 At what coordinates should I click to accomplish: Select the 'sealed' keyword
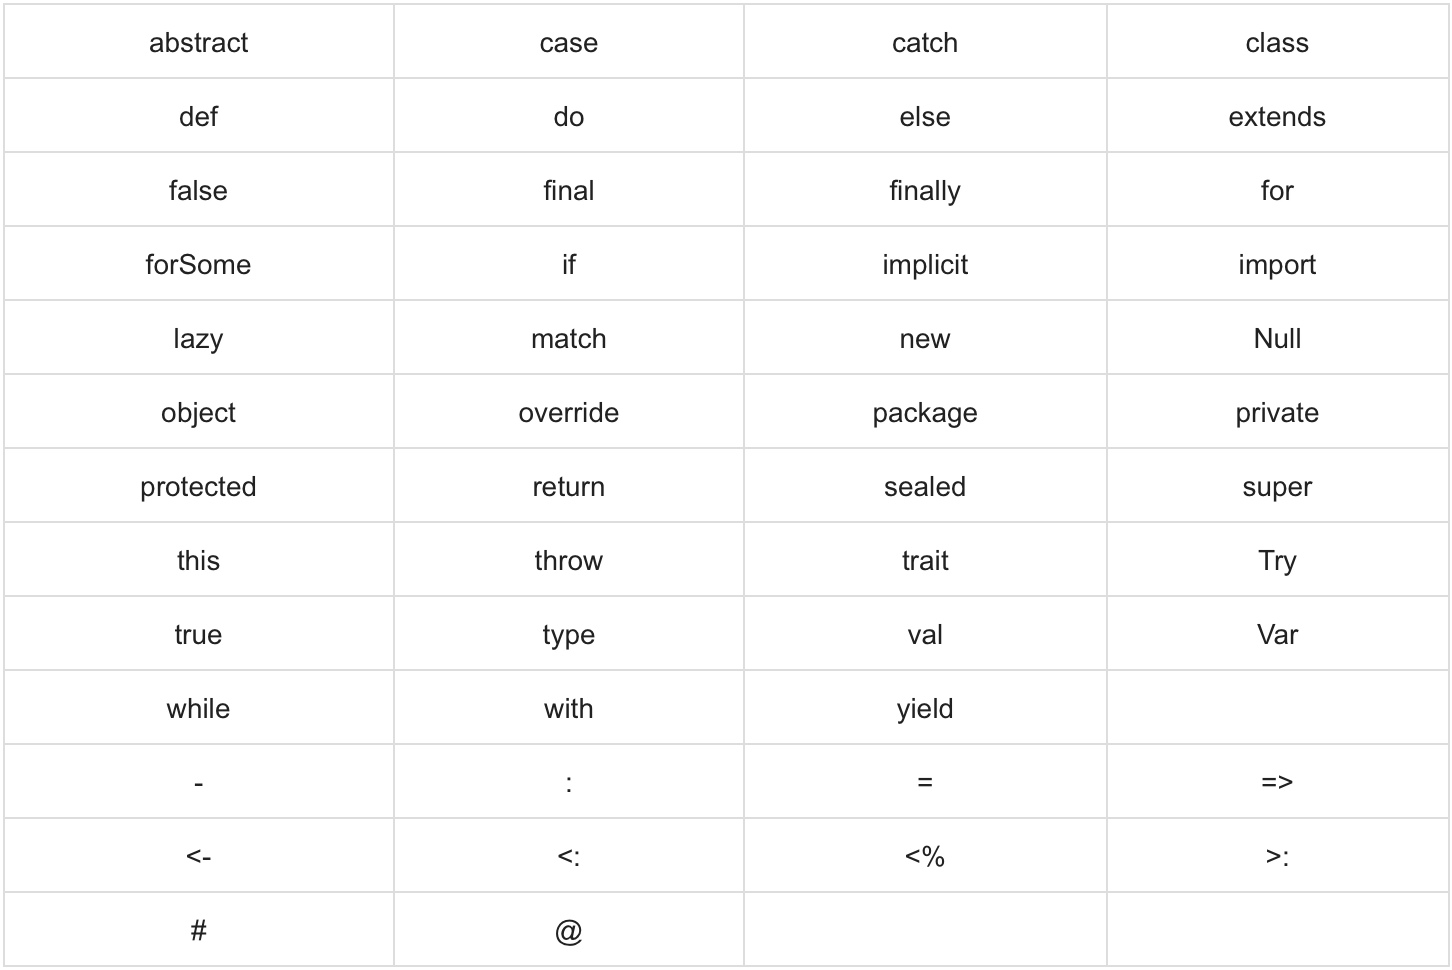(925, 486)
